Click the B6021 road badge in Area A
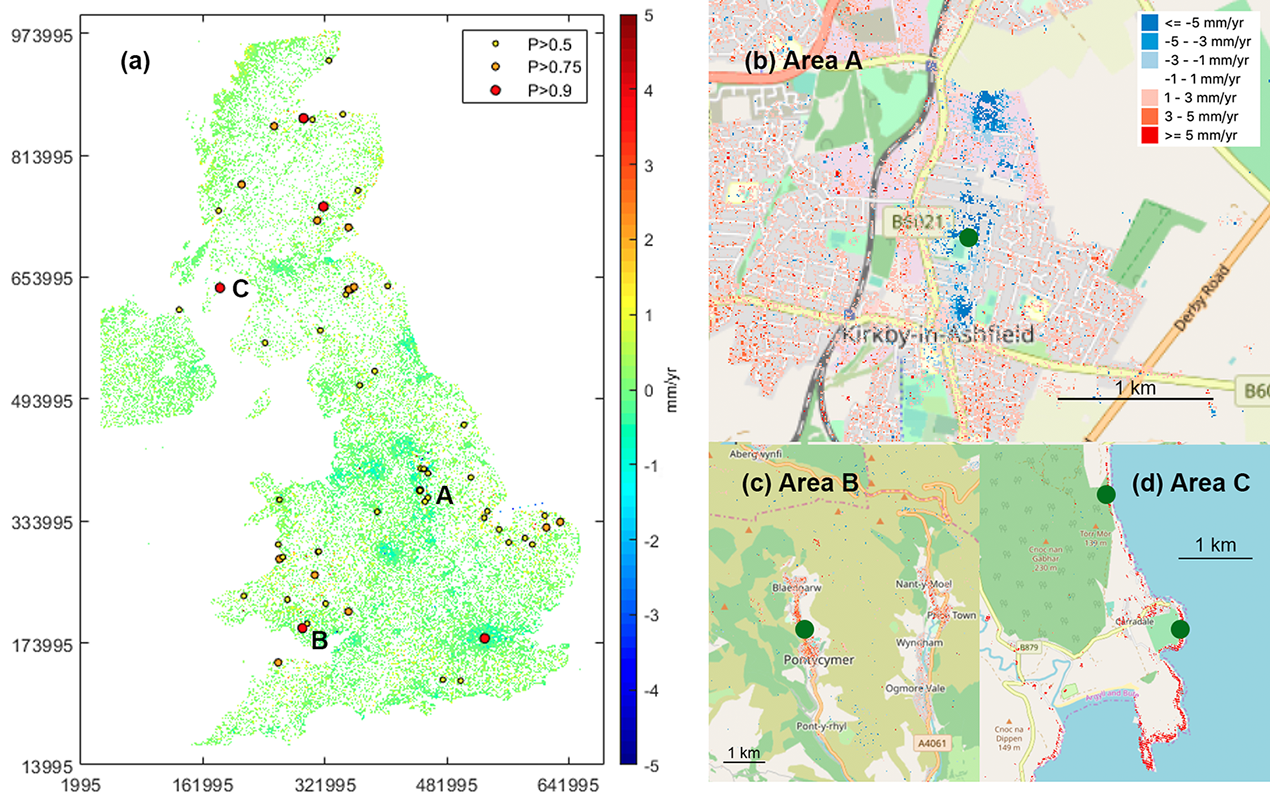The width and height of the screenshot is (1270, 800). 920,223
